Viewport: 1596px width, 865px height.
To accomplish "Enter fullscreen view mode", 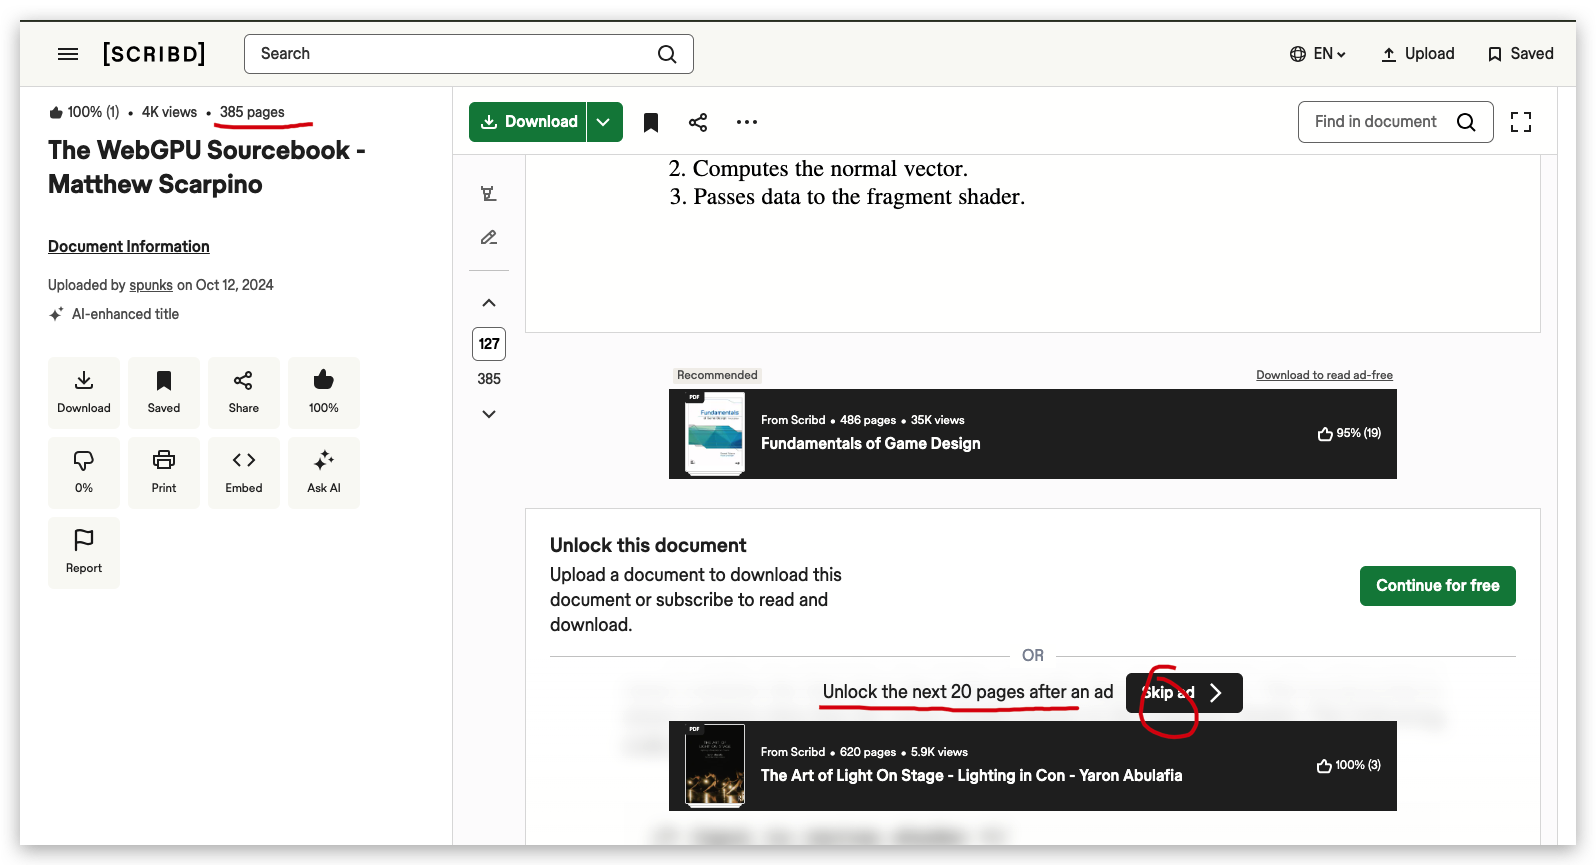I will click(x=1521, y=122).
